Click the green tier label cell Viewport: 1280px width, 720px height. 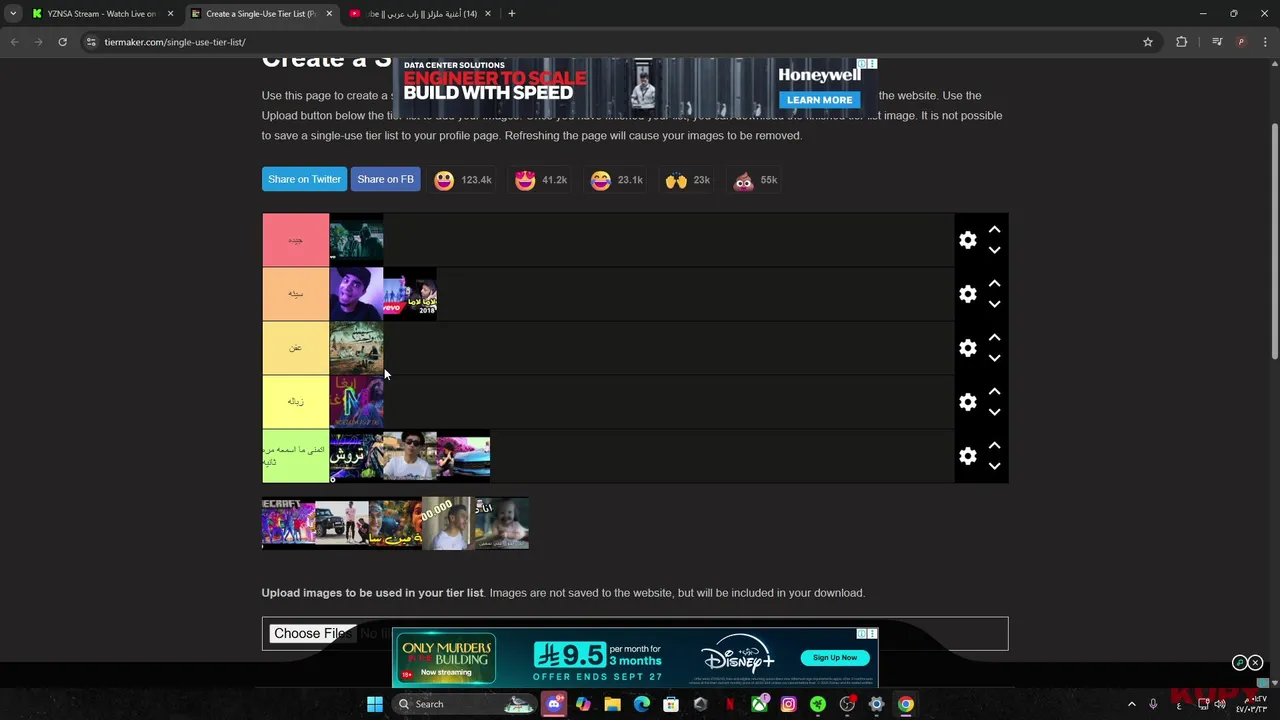(295, 456)
